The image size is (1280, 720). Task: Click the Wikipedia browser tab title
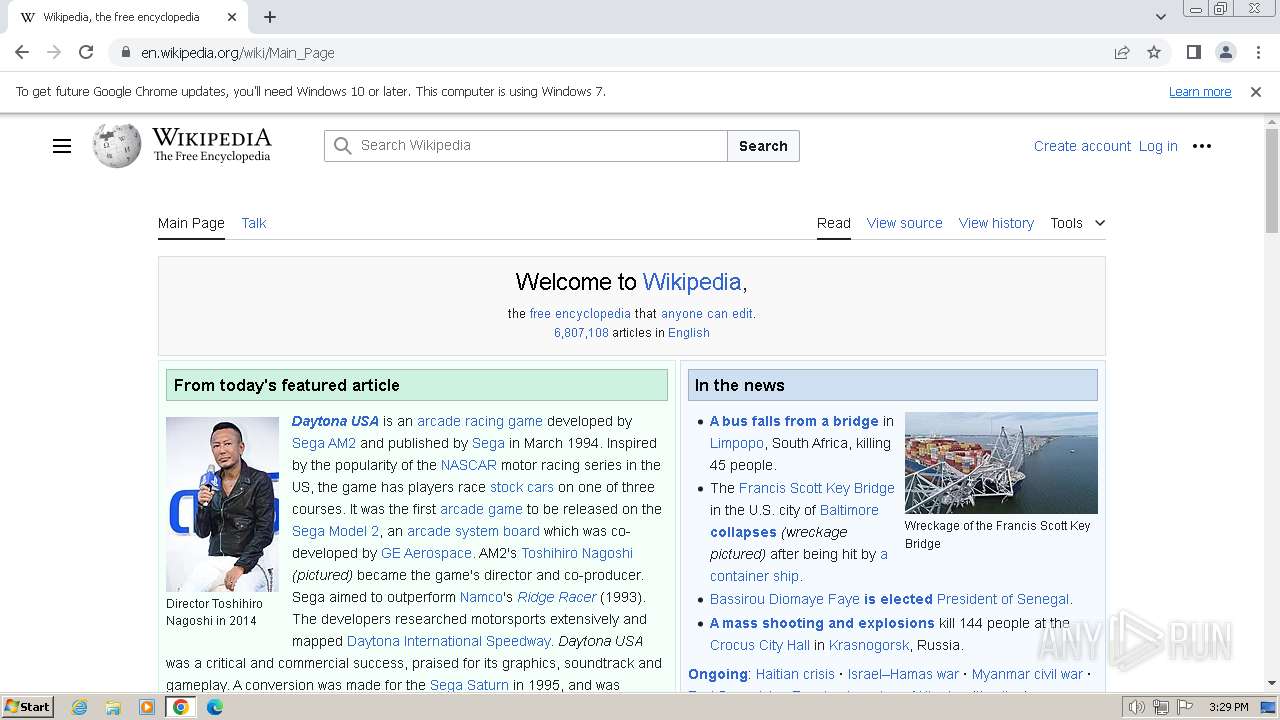coord(121,17)
